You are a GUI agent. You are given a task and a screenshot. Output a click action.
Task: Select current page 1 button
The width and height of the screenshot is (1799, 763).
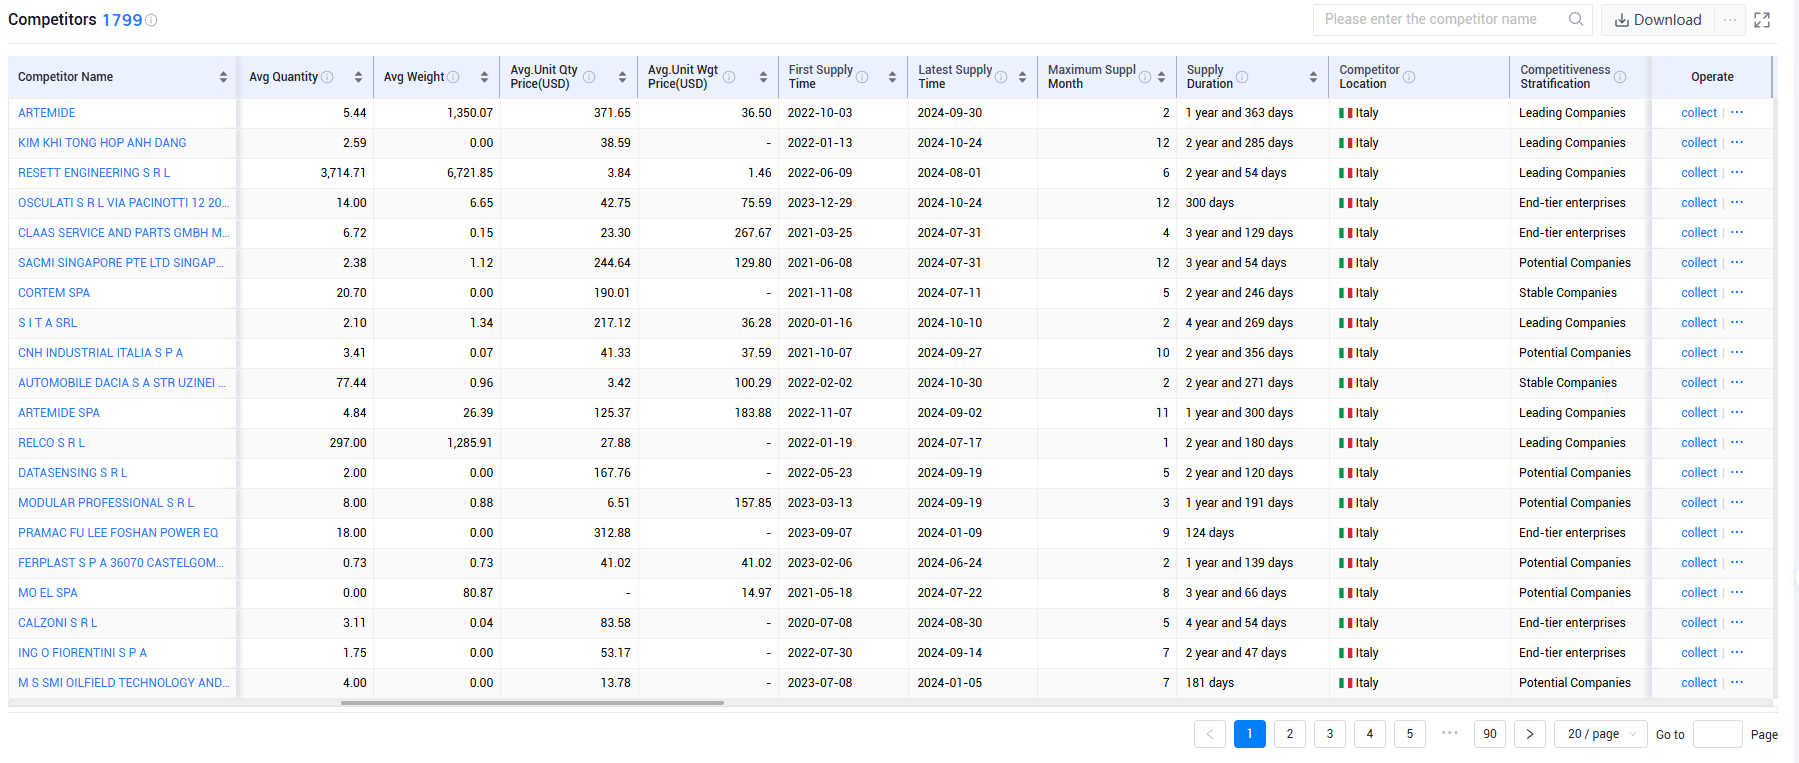pos(1250,734)
